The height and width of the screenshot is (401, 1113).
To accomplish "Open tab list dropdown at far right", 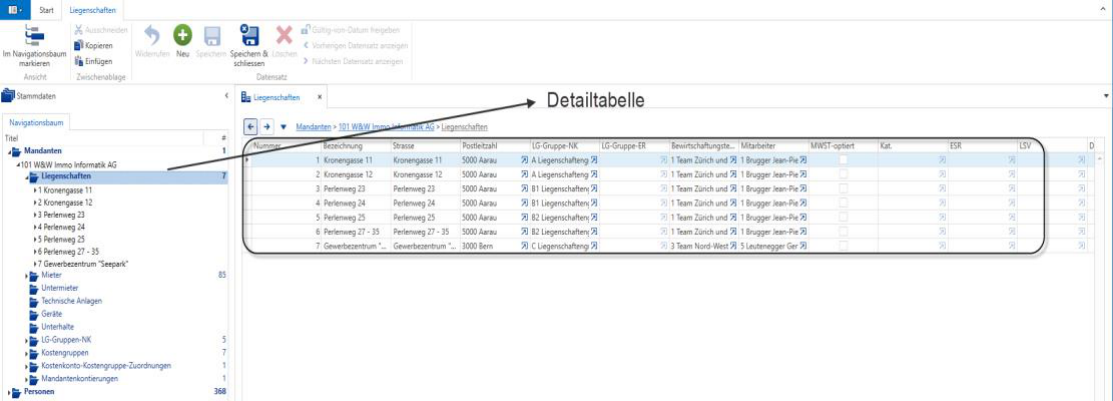I will (1107, 95).
